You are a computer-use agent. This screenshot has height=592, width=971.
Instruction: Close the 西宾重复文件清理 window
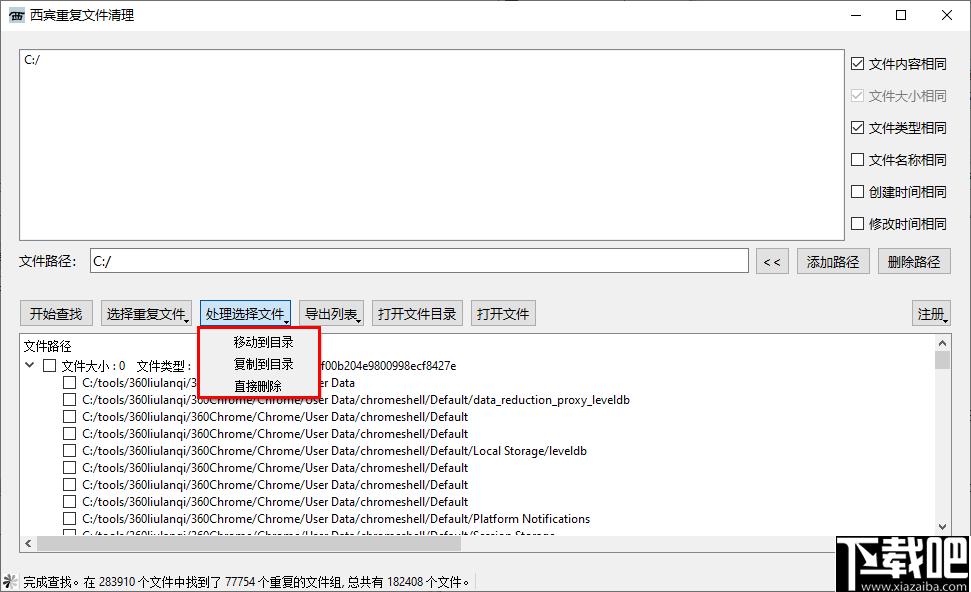tap(947, 15)
